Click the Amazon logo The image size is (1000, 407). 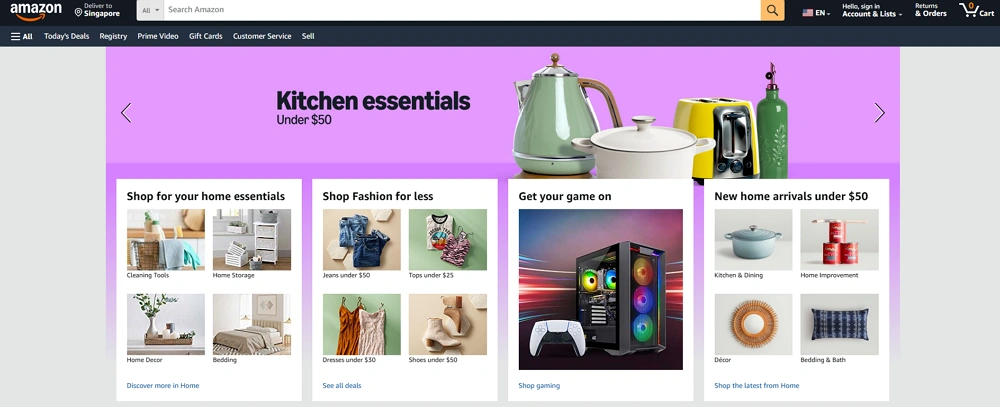click(36, 11)
